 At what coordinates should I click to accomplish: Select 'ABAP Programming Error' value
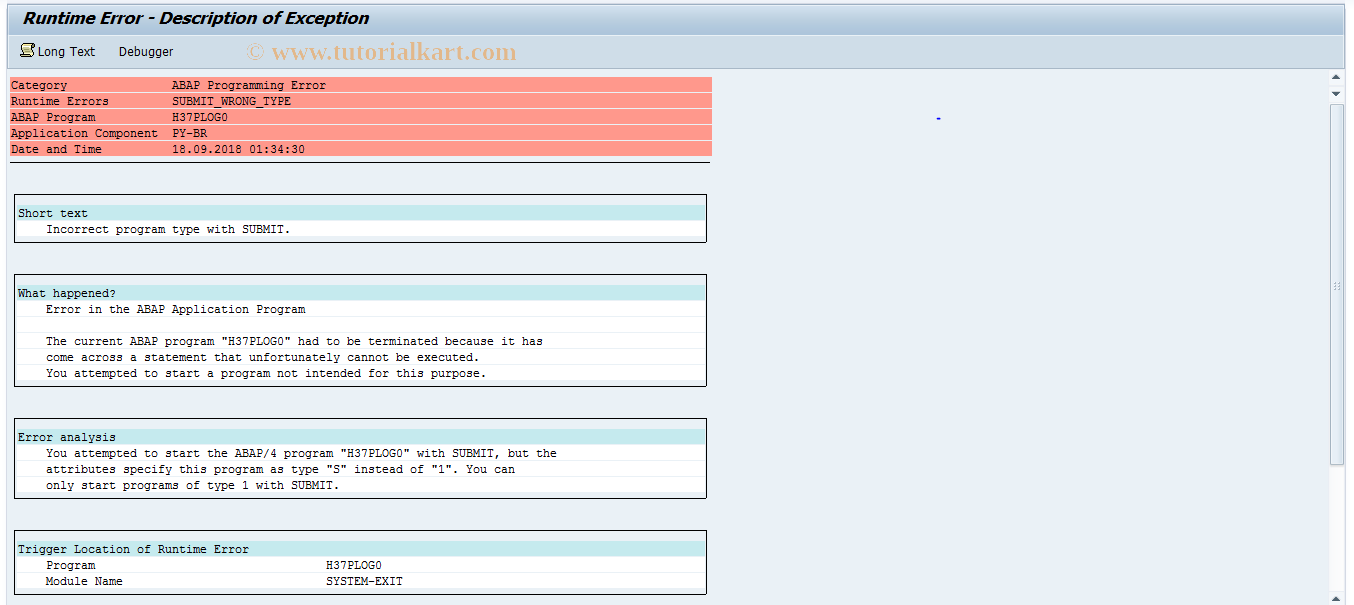click(x=249, y=85)
